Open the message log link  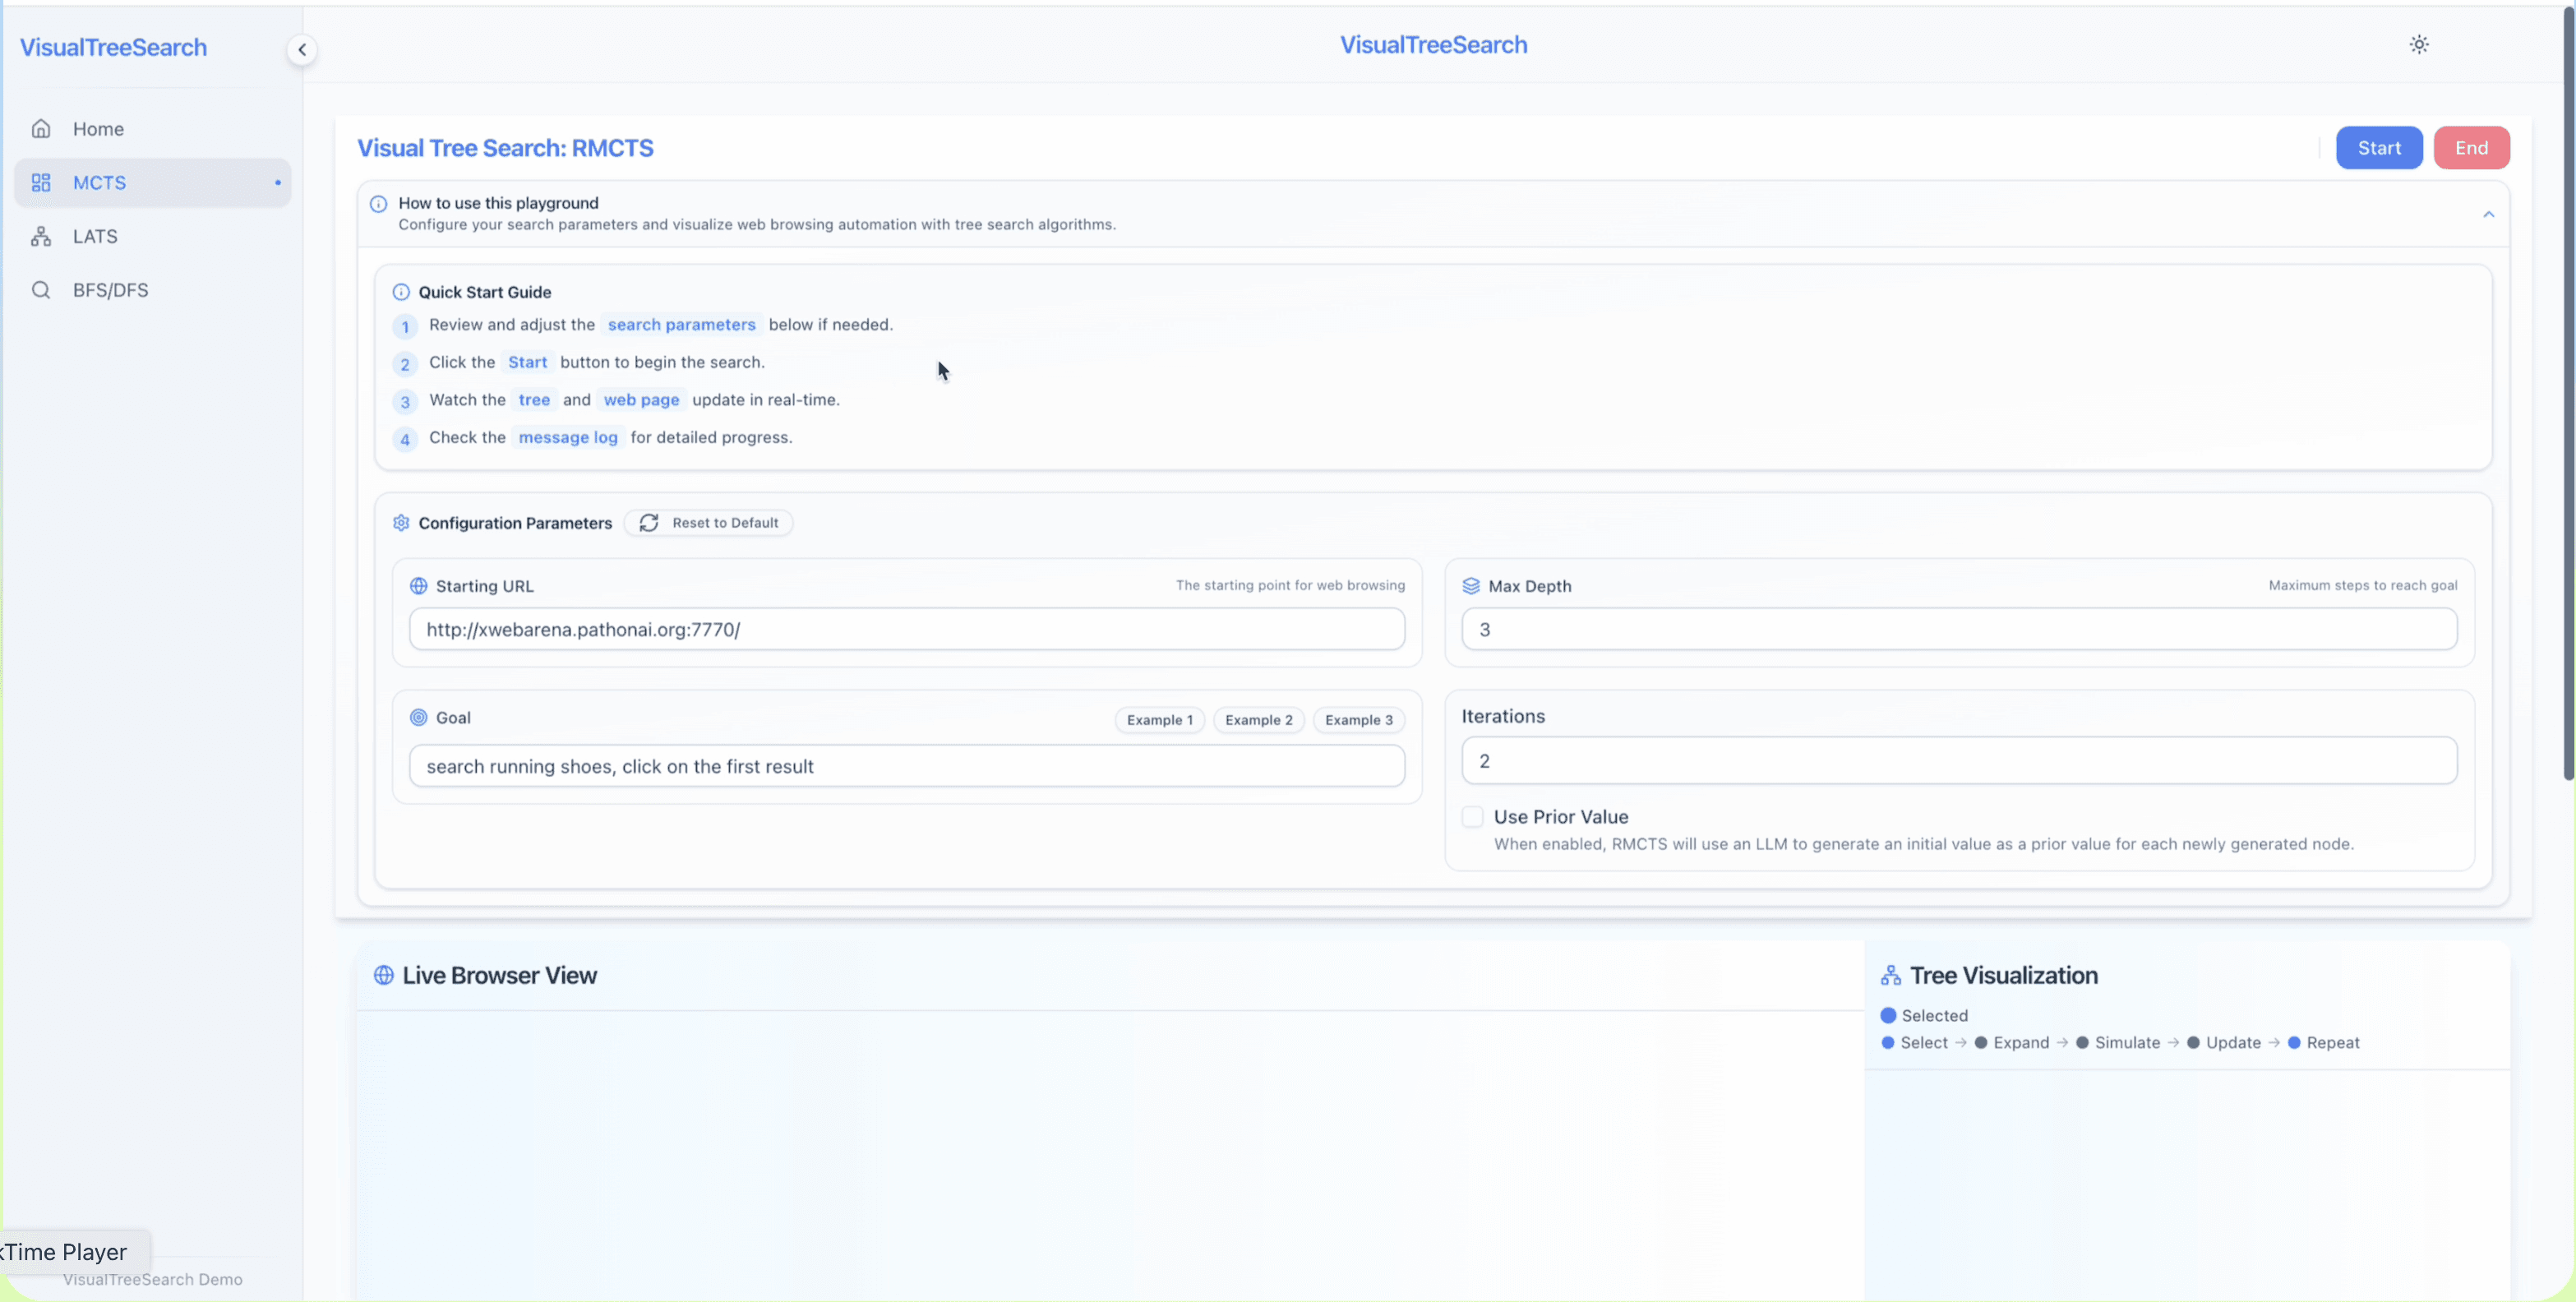coord(567,437)
